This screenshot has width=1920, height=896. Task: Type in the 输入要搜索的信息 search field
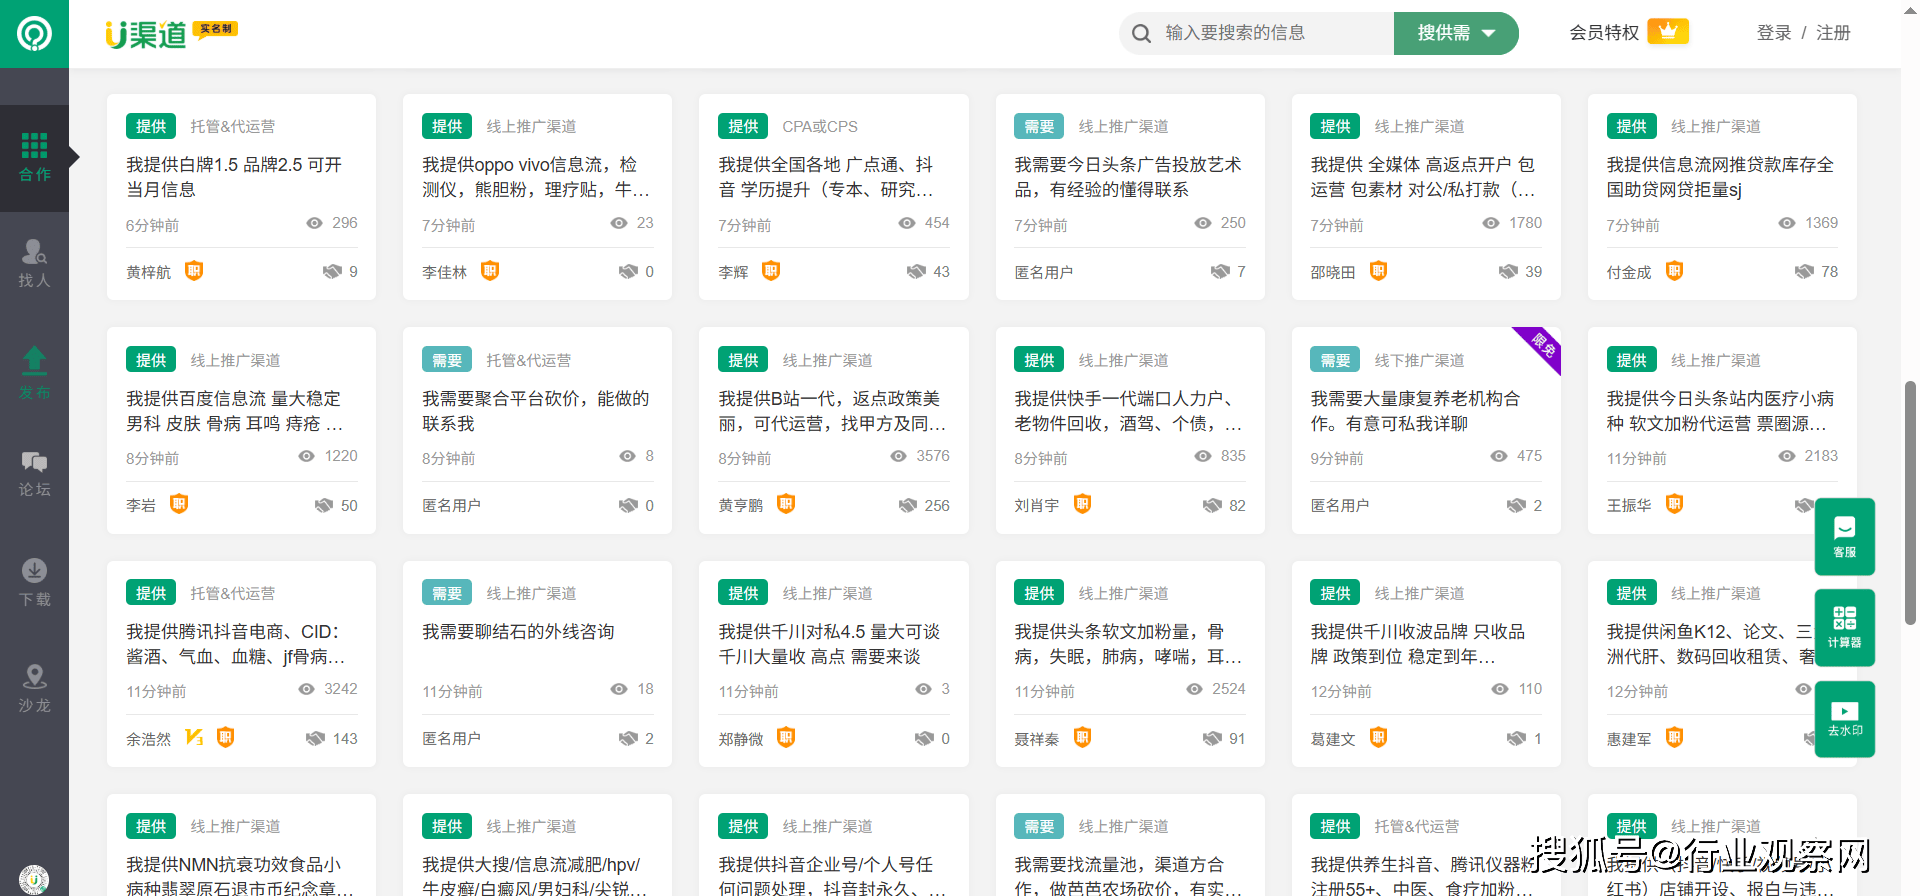click(x=1270, y=33)
